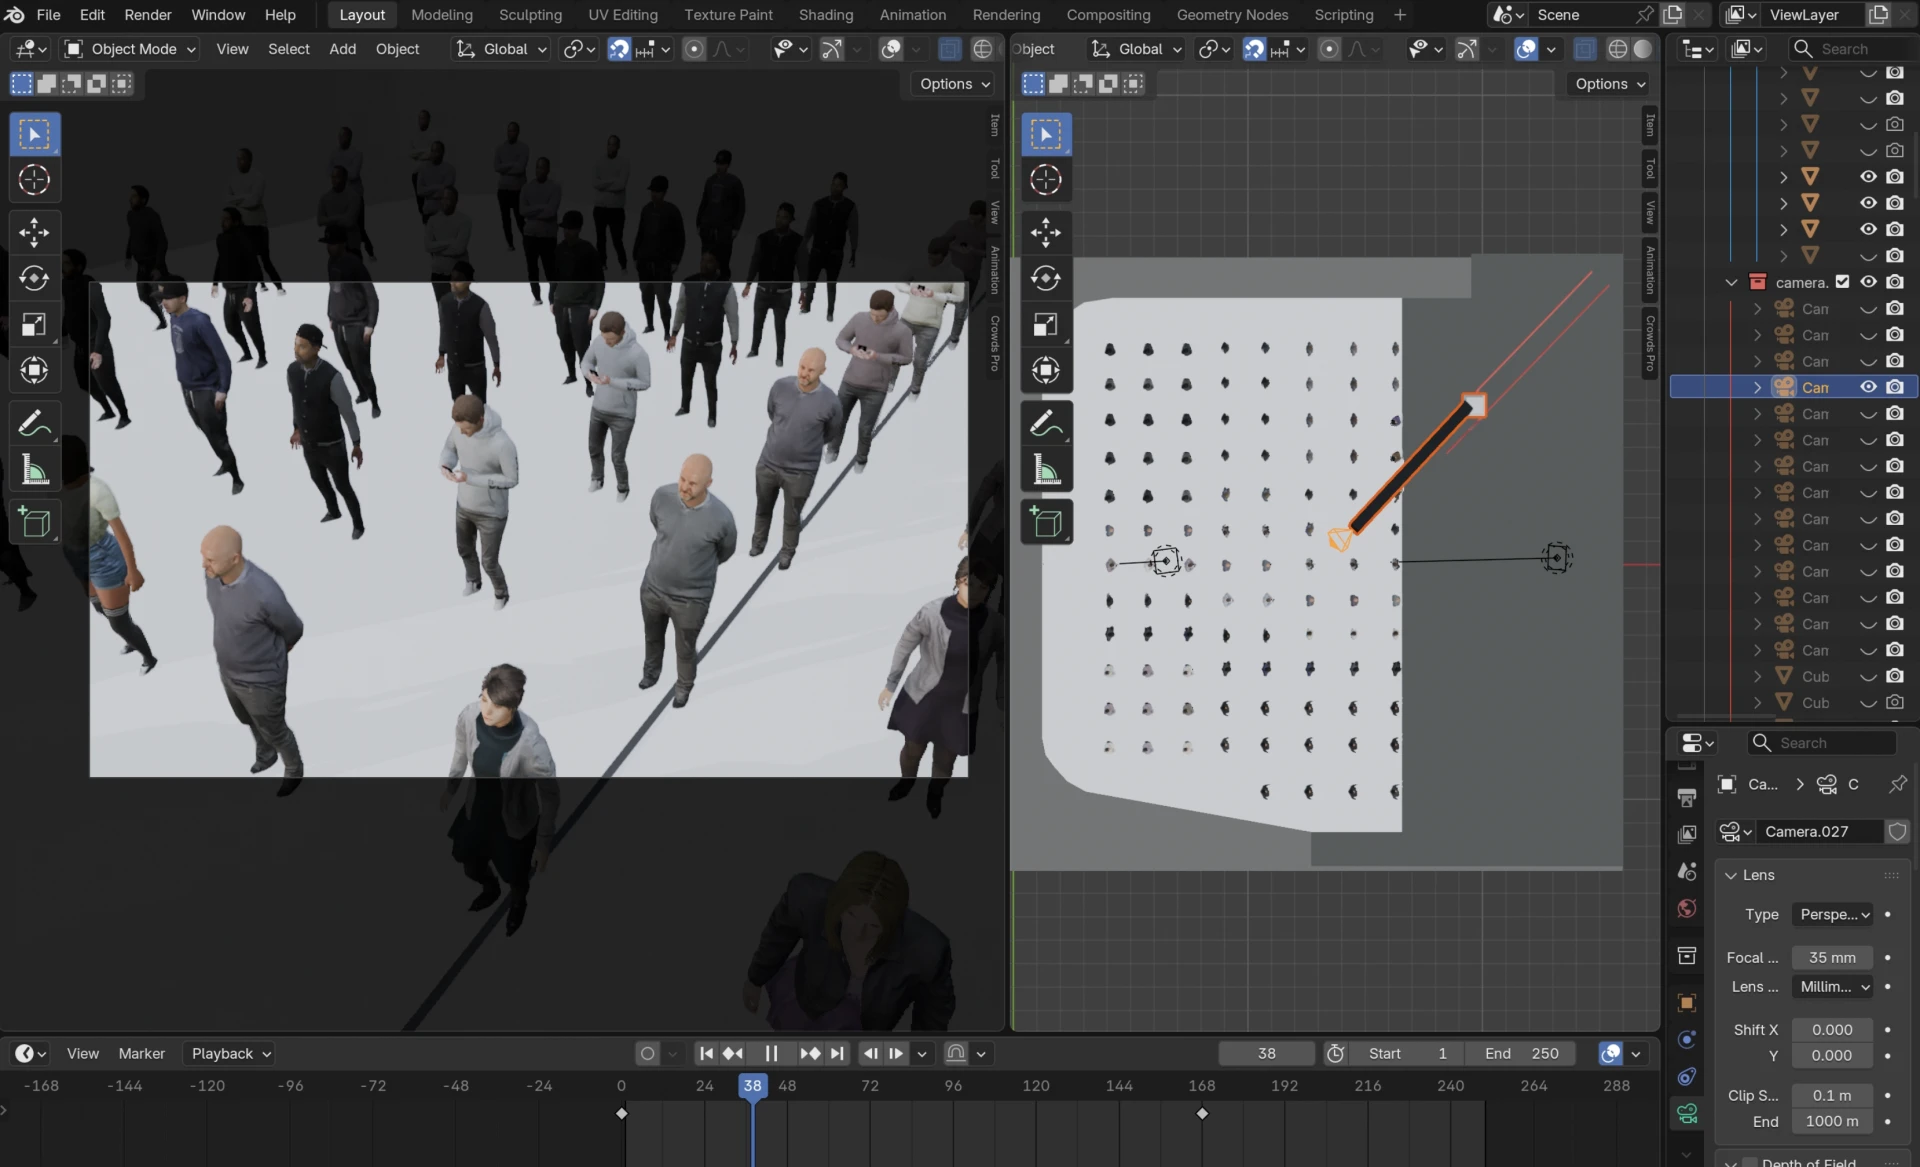Open the Object Mode dropdown

pyautogui.click(x=130, y=49)
